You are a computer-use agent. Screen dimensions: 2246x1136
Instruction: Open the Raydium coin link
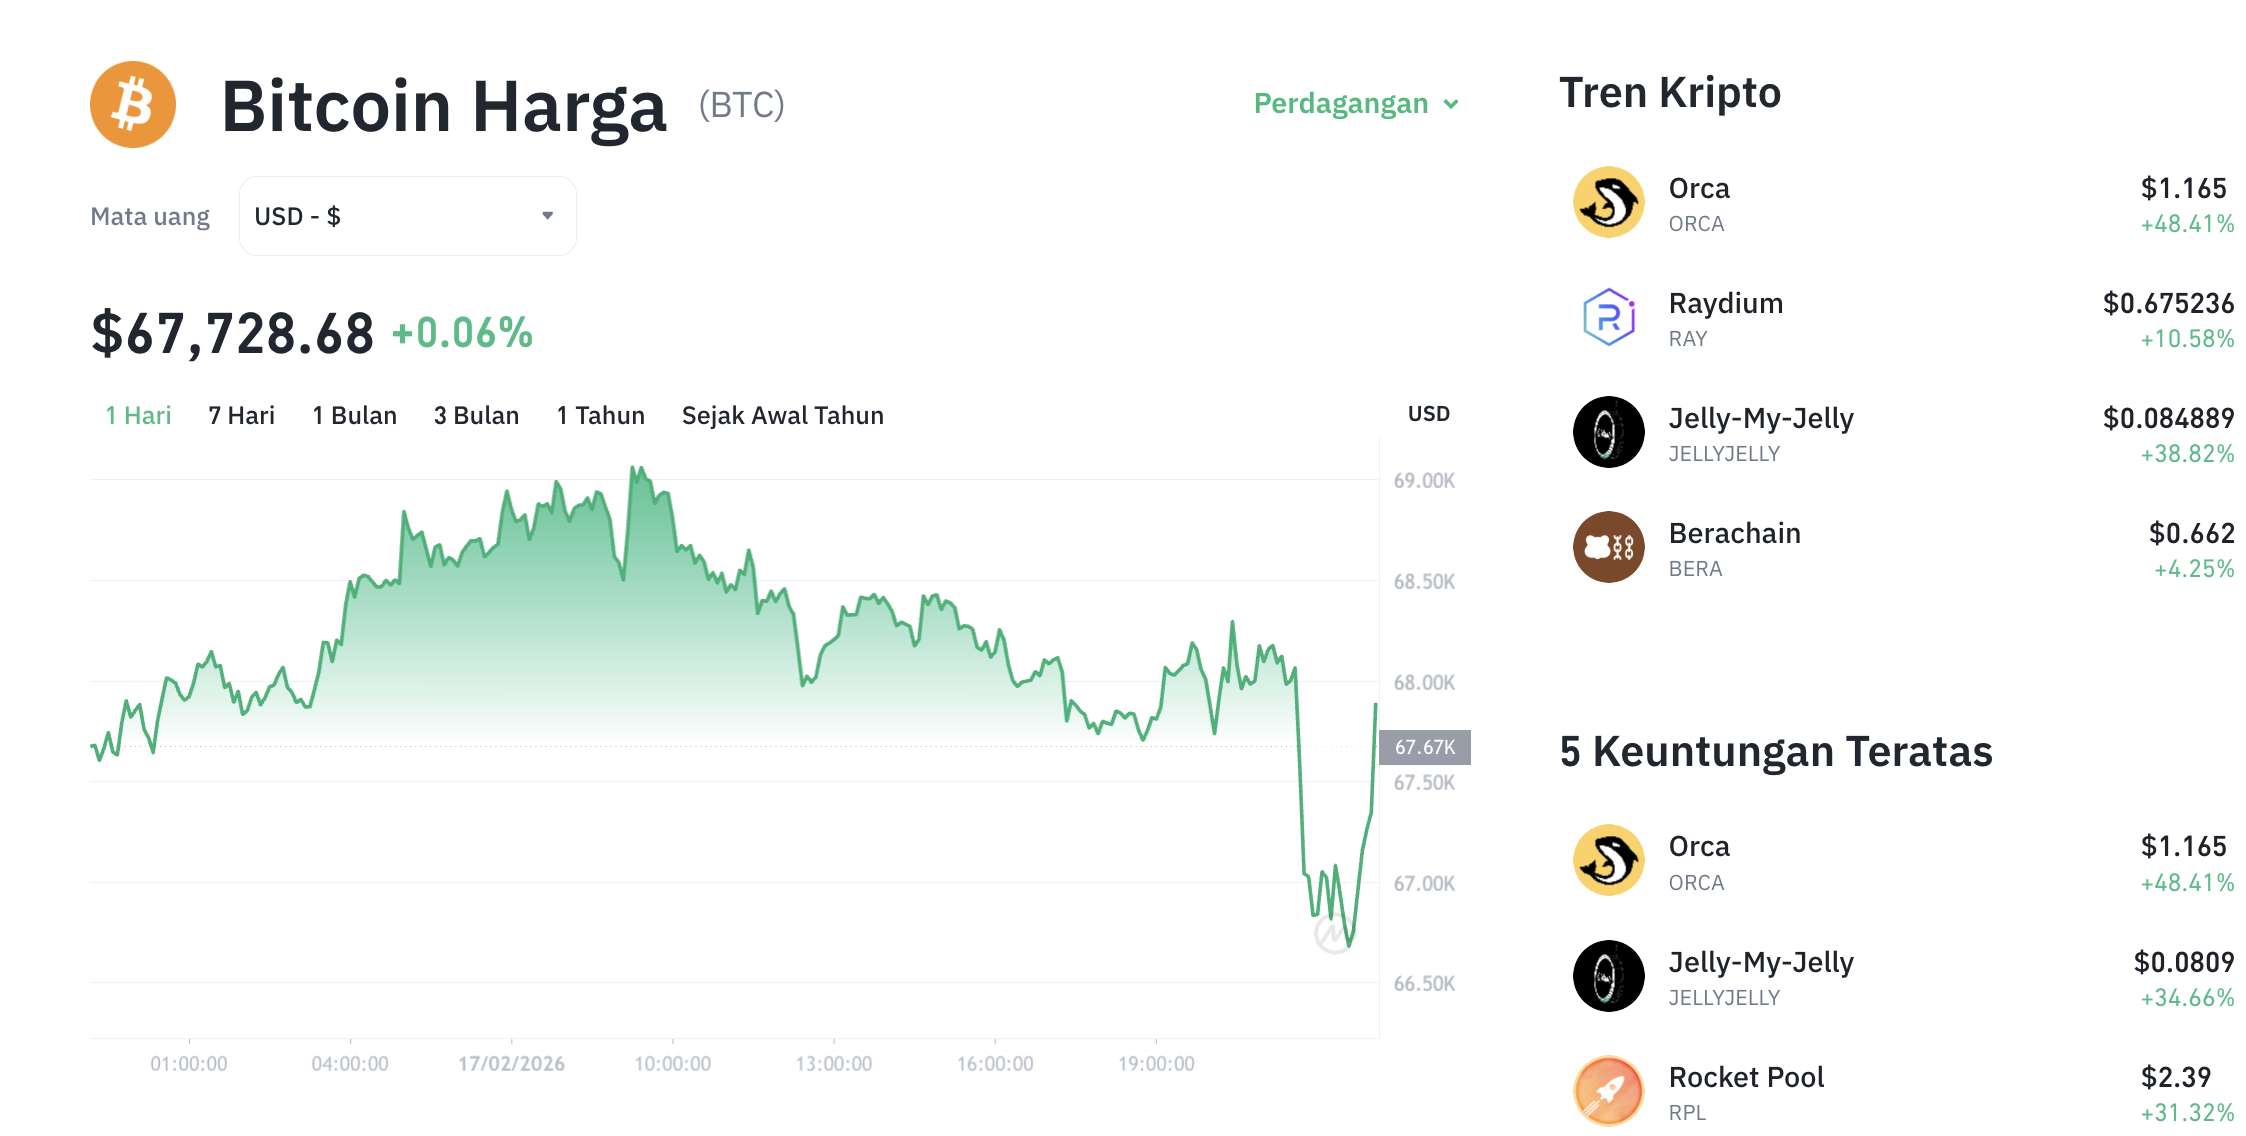(x=1725, y=303)
